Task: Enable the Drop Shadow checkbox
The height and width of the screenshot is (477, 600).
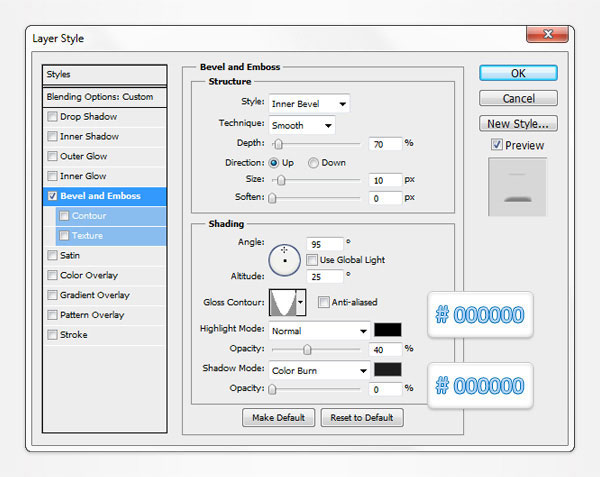Action: point(53,117)
